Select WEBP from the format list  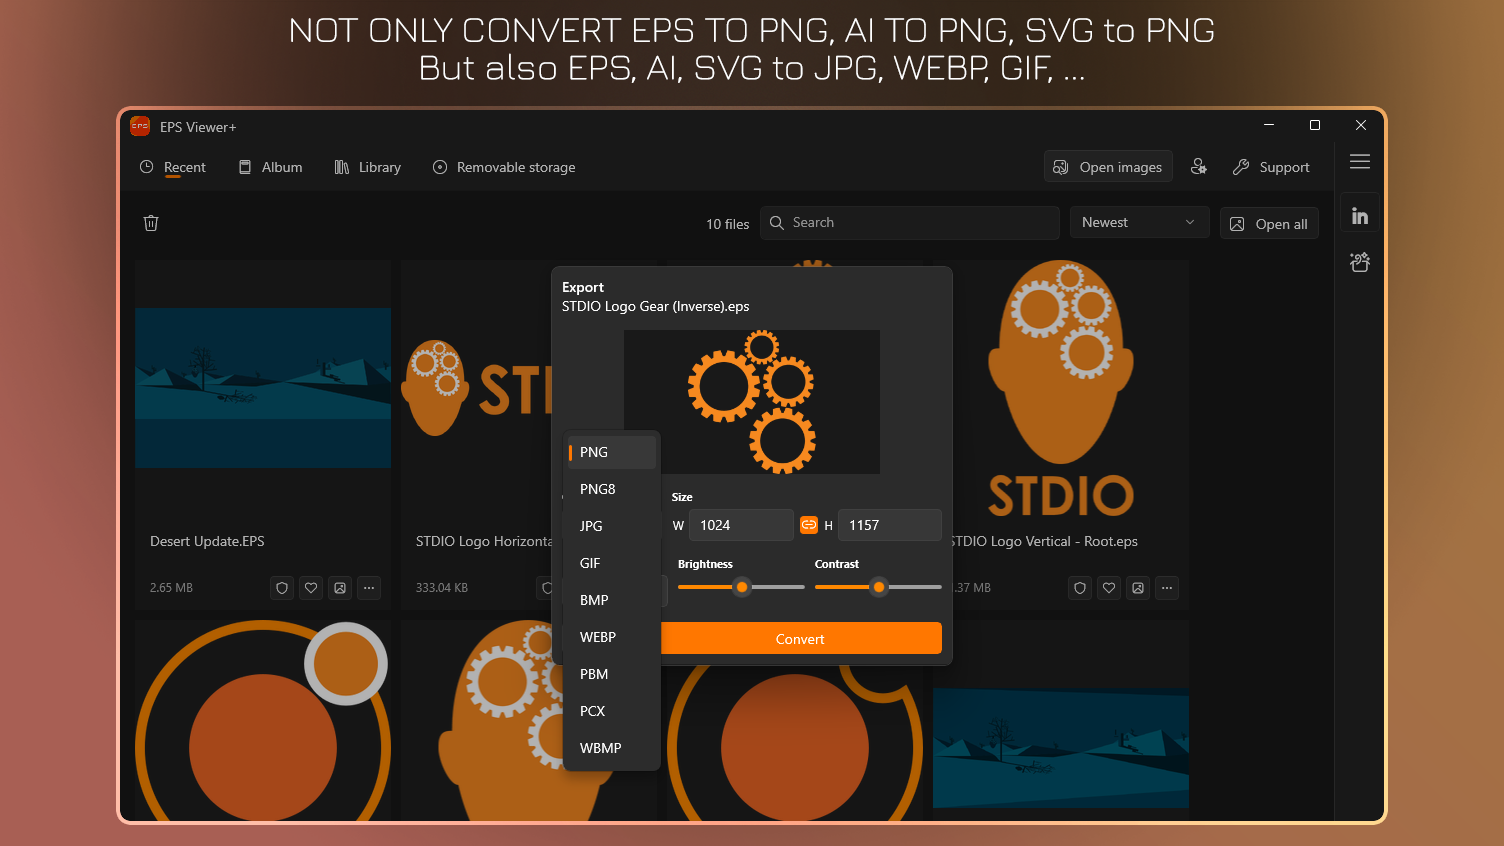(612, 637)
